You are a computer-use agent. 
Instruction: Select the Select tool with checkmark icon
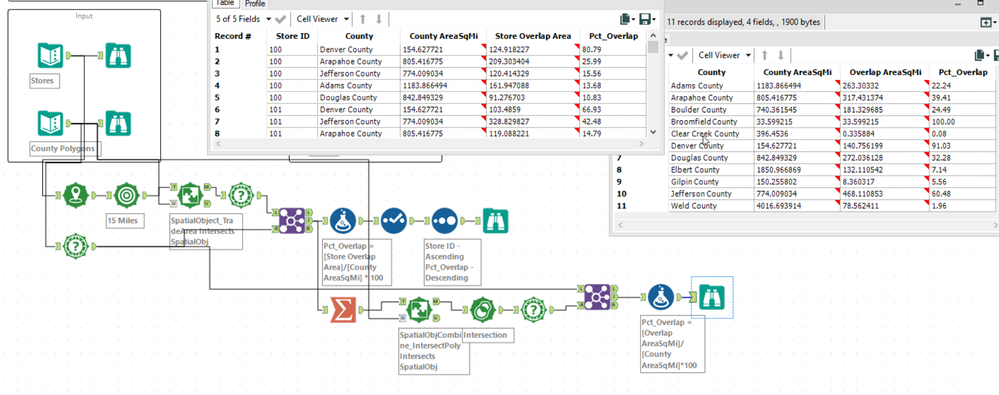click(394, 220)
